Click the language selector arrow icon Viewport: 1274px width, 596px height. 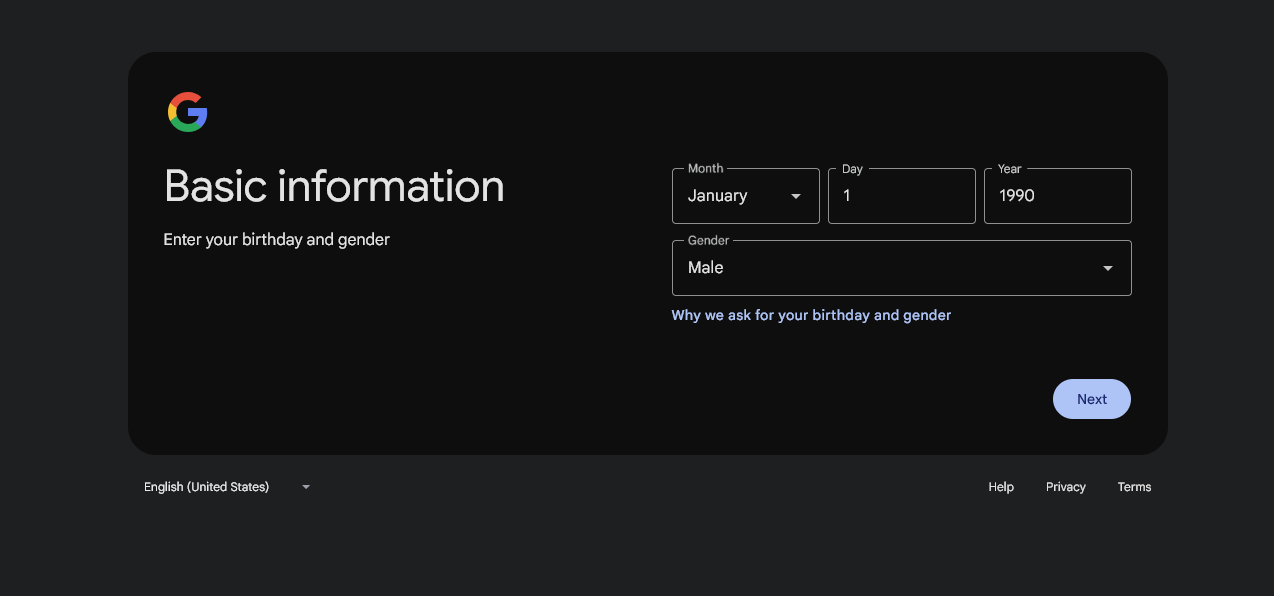click(306, 487)
